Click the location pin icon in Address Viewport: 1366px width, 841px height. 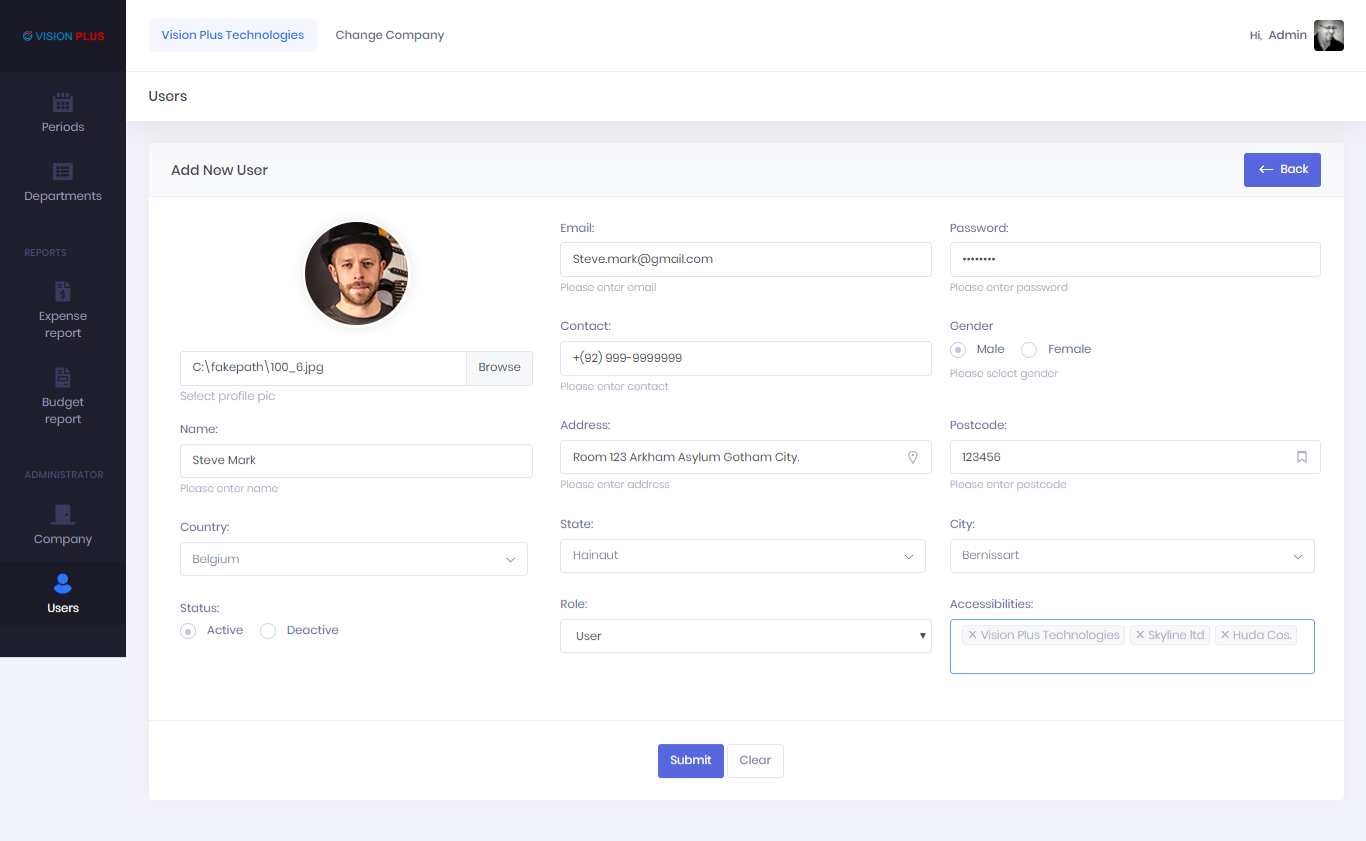pyautogui.click(x=912, y=457)
